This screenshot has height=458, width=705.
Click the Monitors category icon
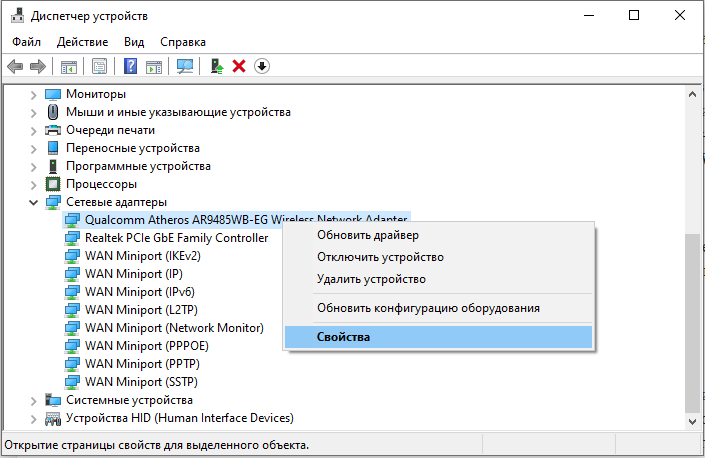(53, 94)
